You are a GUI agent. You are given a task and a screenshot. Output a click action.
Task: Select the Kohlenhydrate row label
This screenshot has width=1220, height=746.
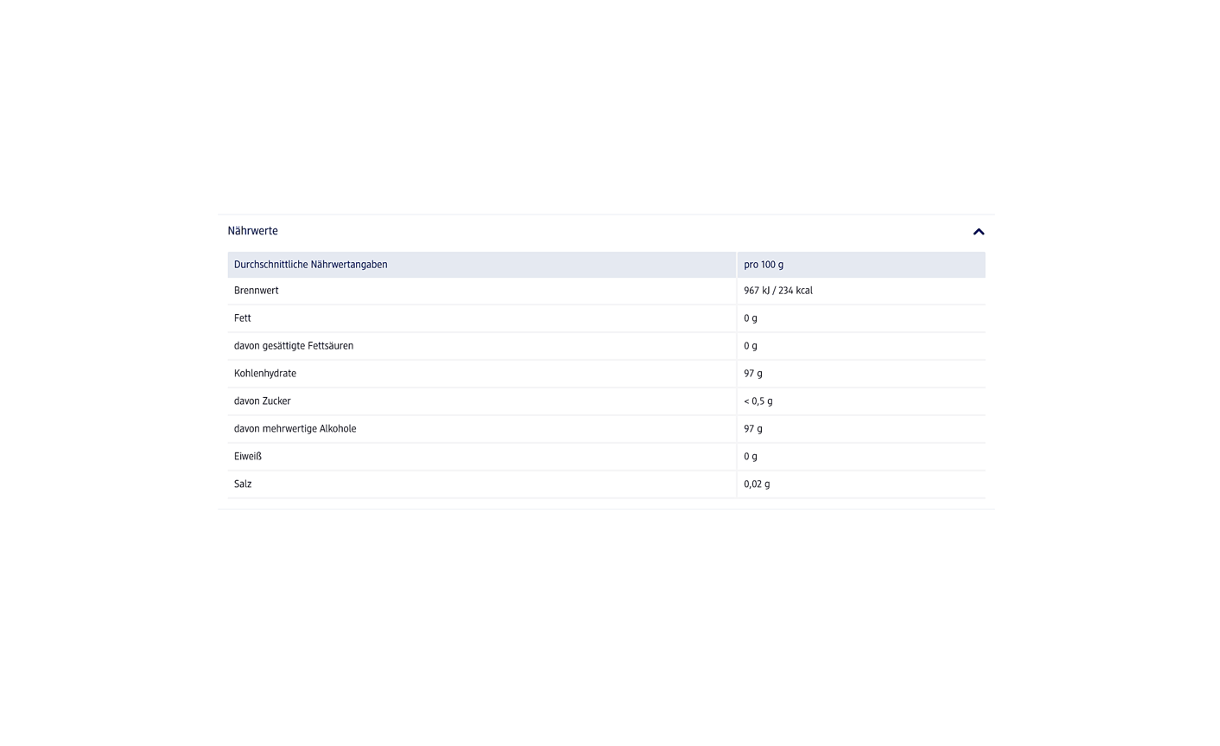[x=265, y=374]
